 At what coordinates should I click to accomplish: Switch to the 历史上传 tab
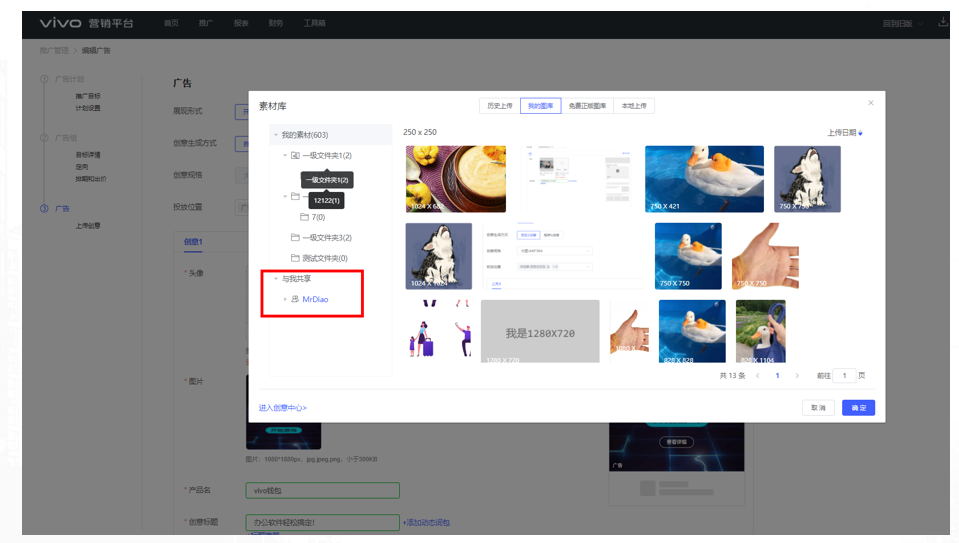click(x=499, y=105)
